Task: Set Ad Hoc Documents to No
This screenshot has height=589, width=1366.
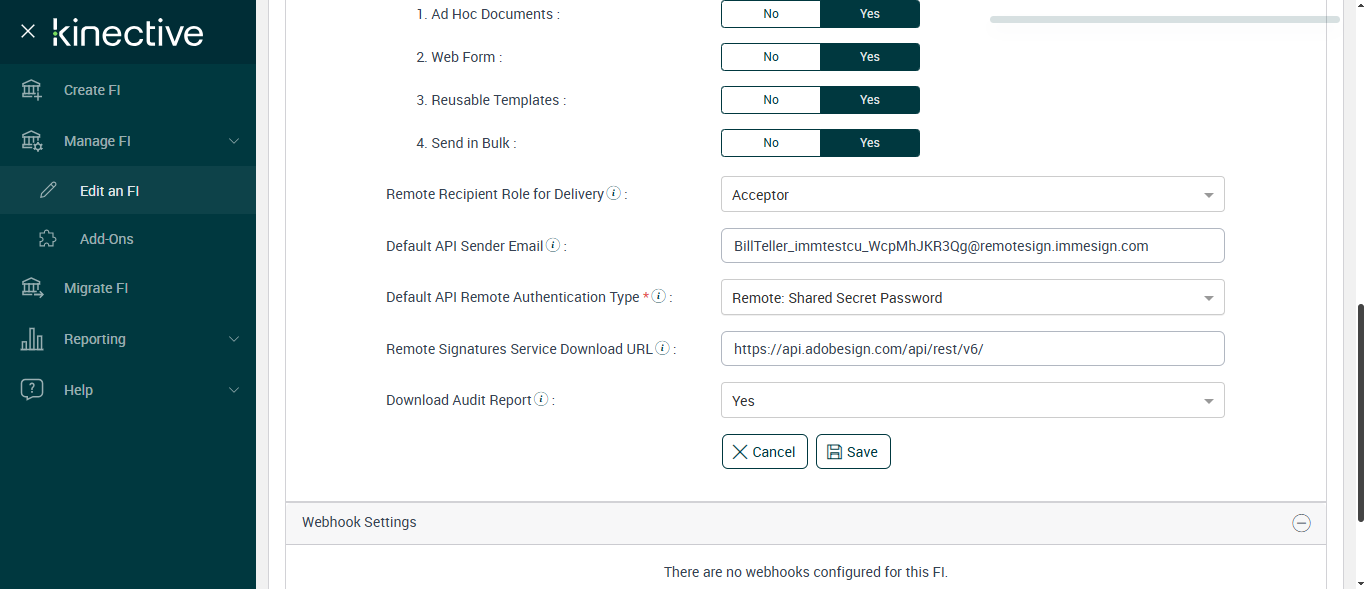Action: [x=771, y=14]
